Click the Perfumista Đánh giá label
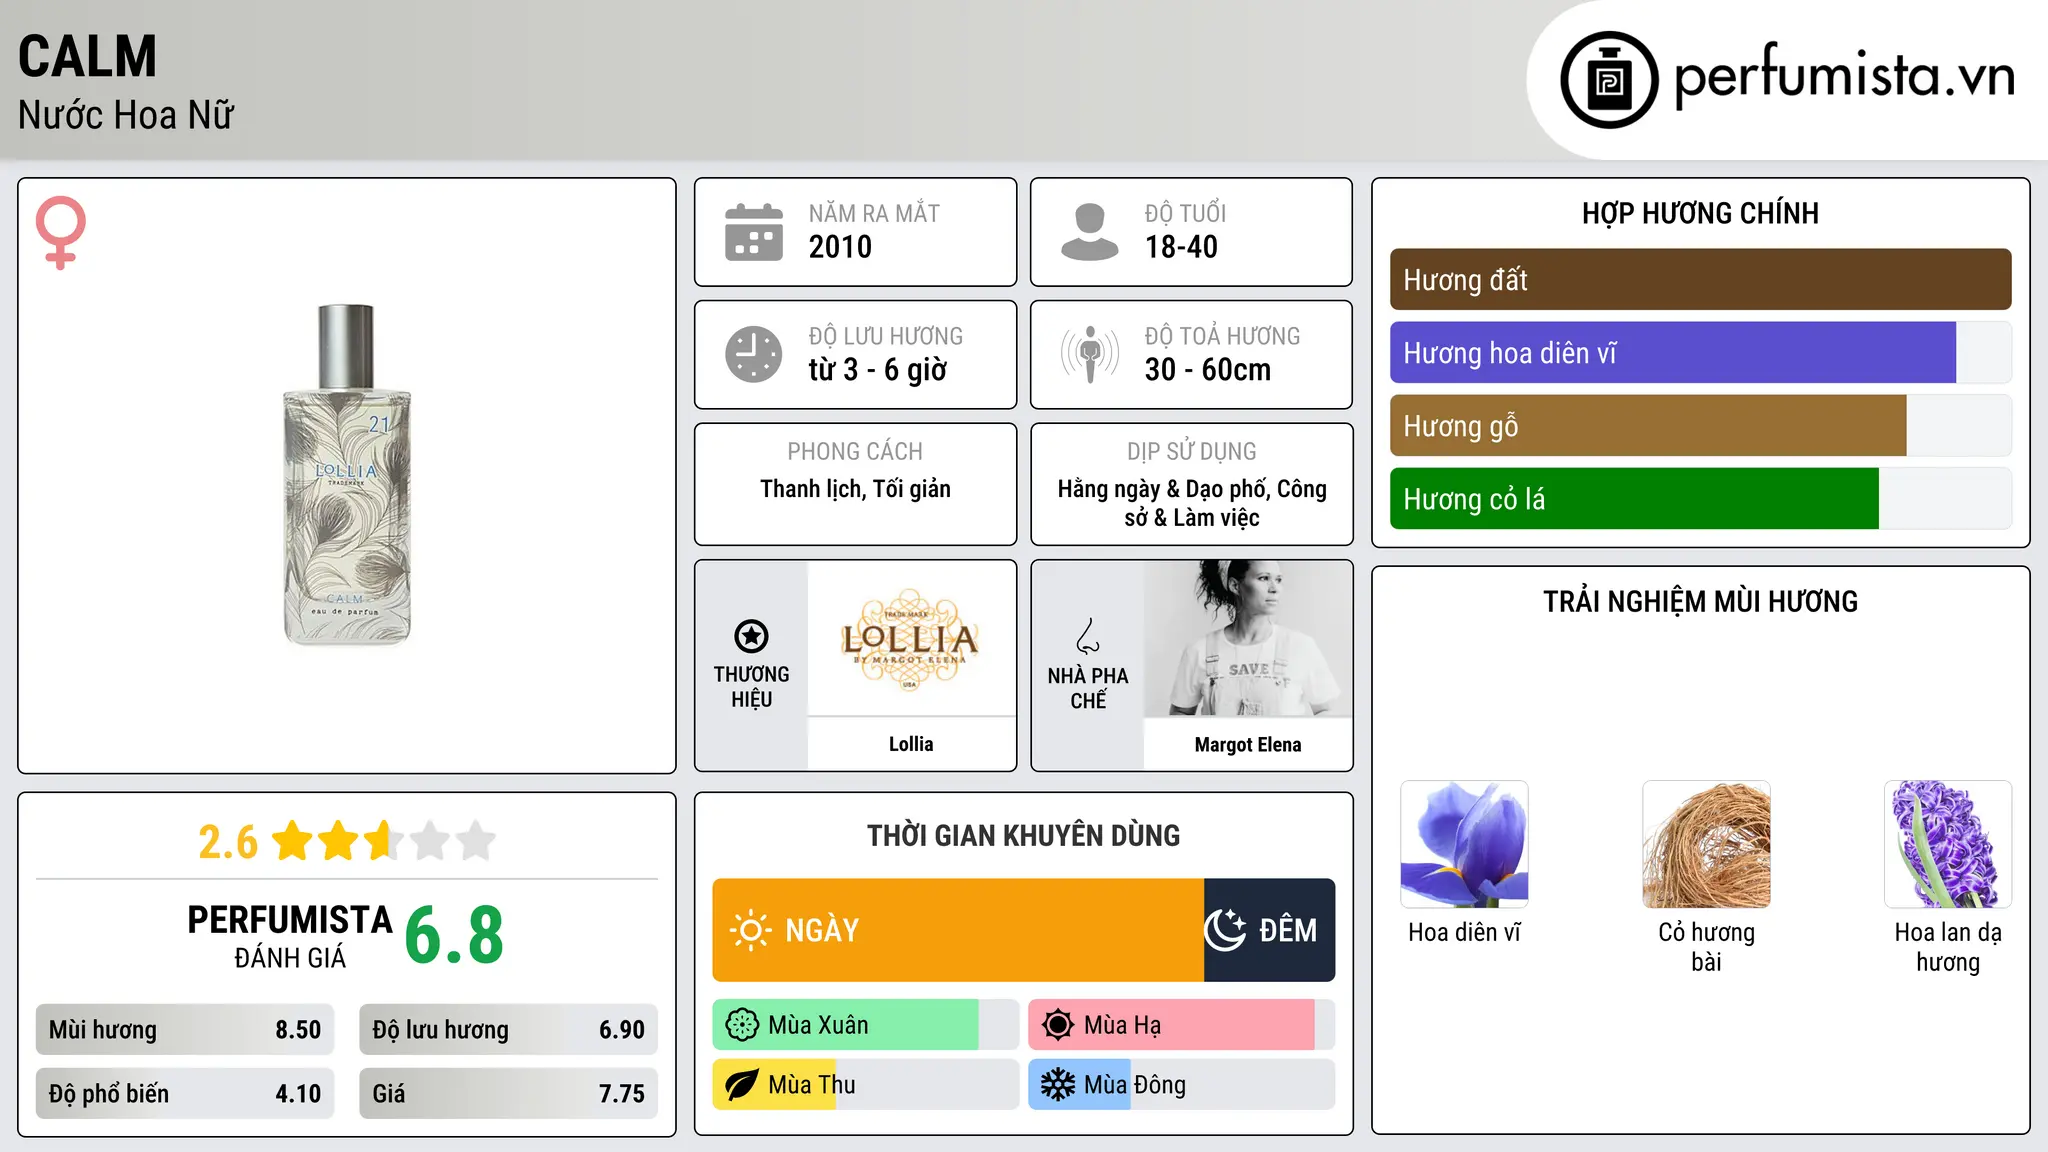This screenshot has height=1152, width=2048. point(290,936)
